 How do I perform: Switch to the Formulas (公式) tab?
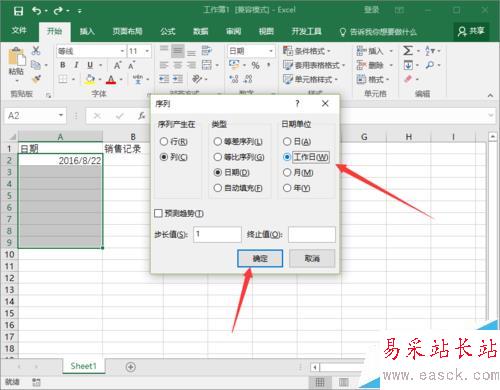click(168, 31)
